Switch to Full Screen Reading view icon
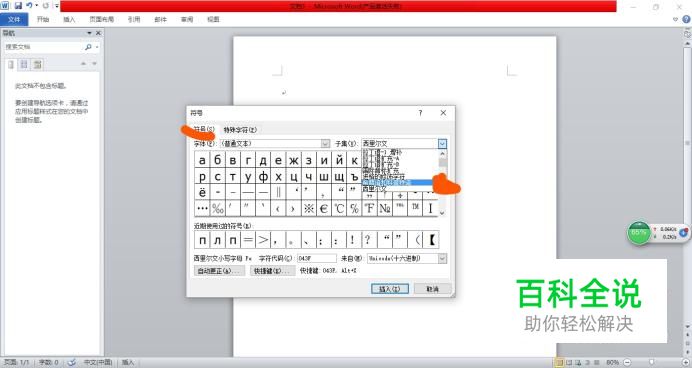This screenshot has width=692, height=368. (x=569, y=362)
